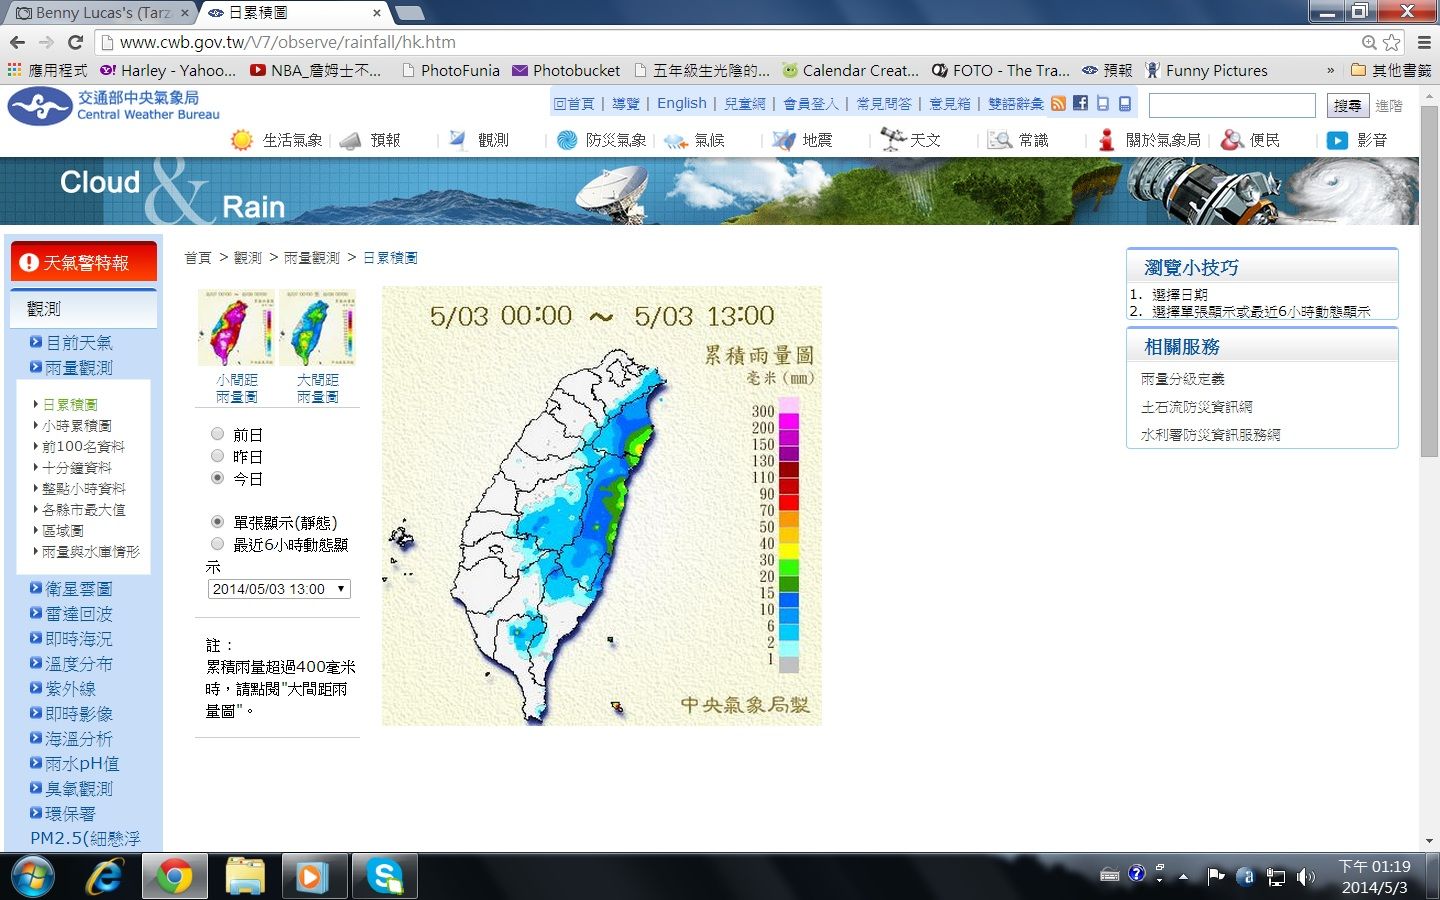
Task: Select the 昨日 radio button
Action: coord(217,456)
